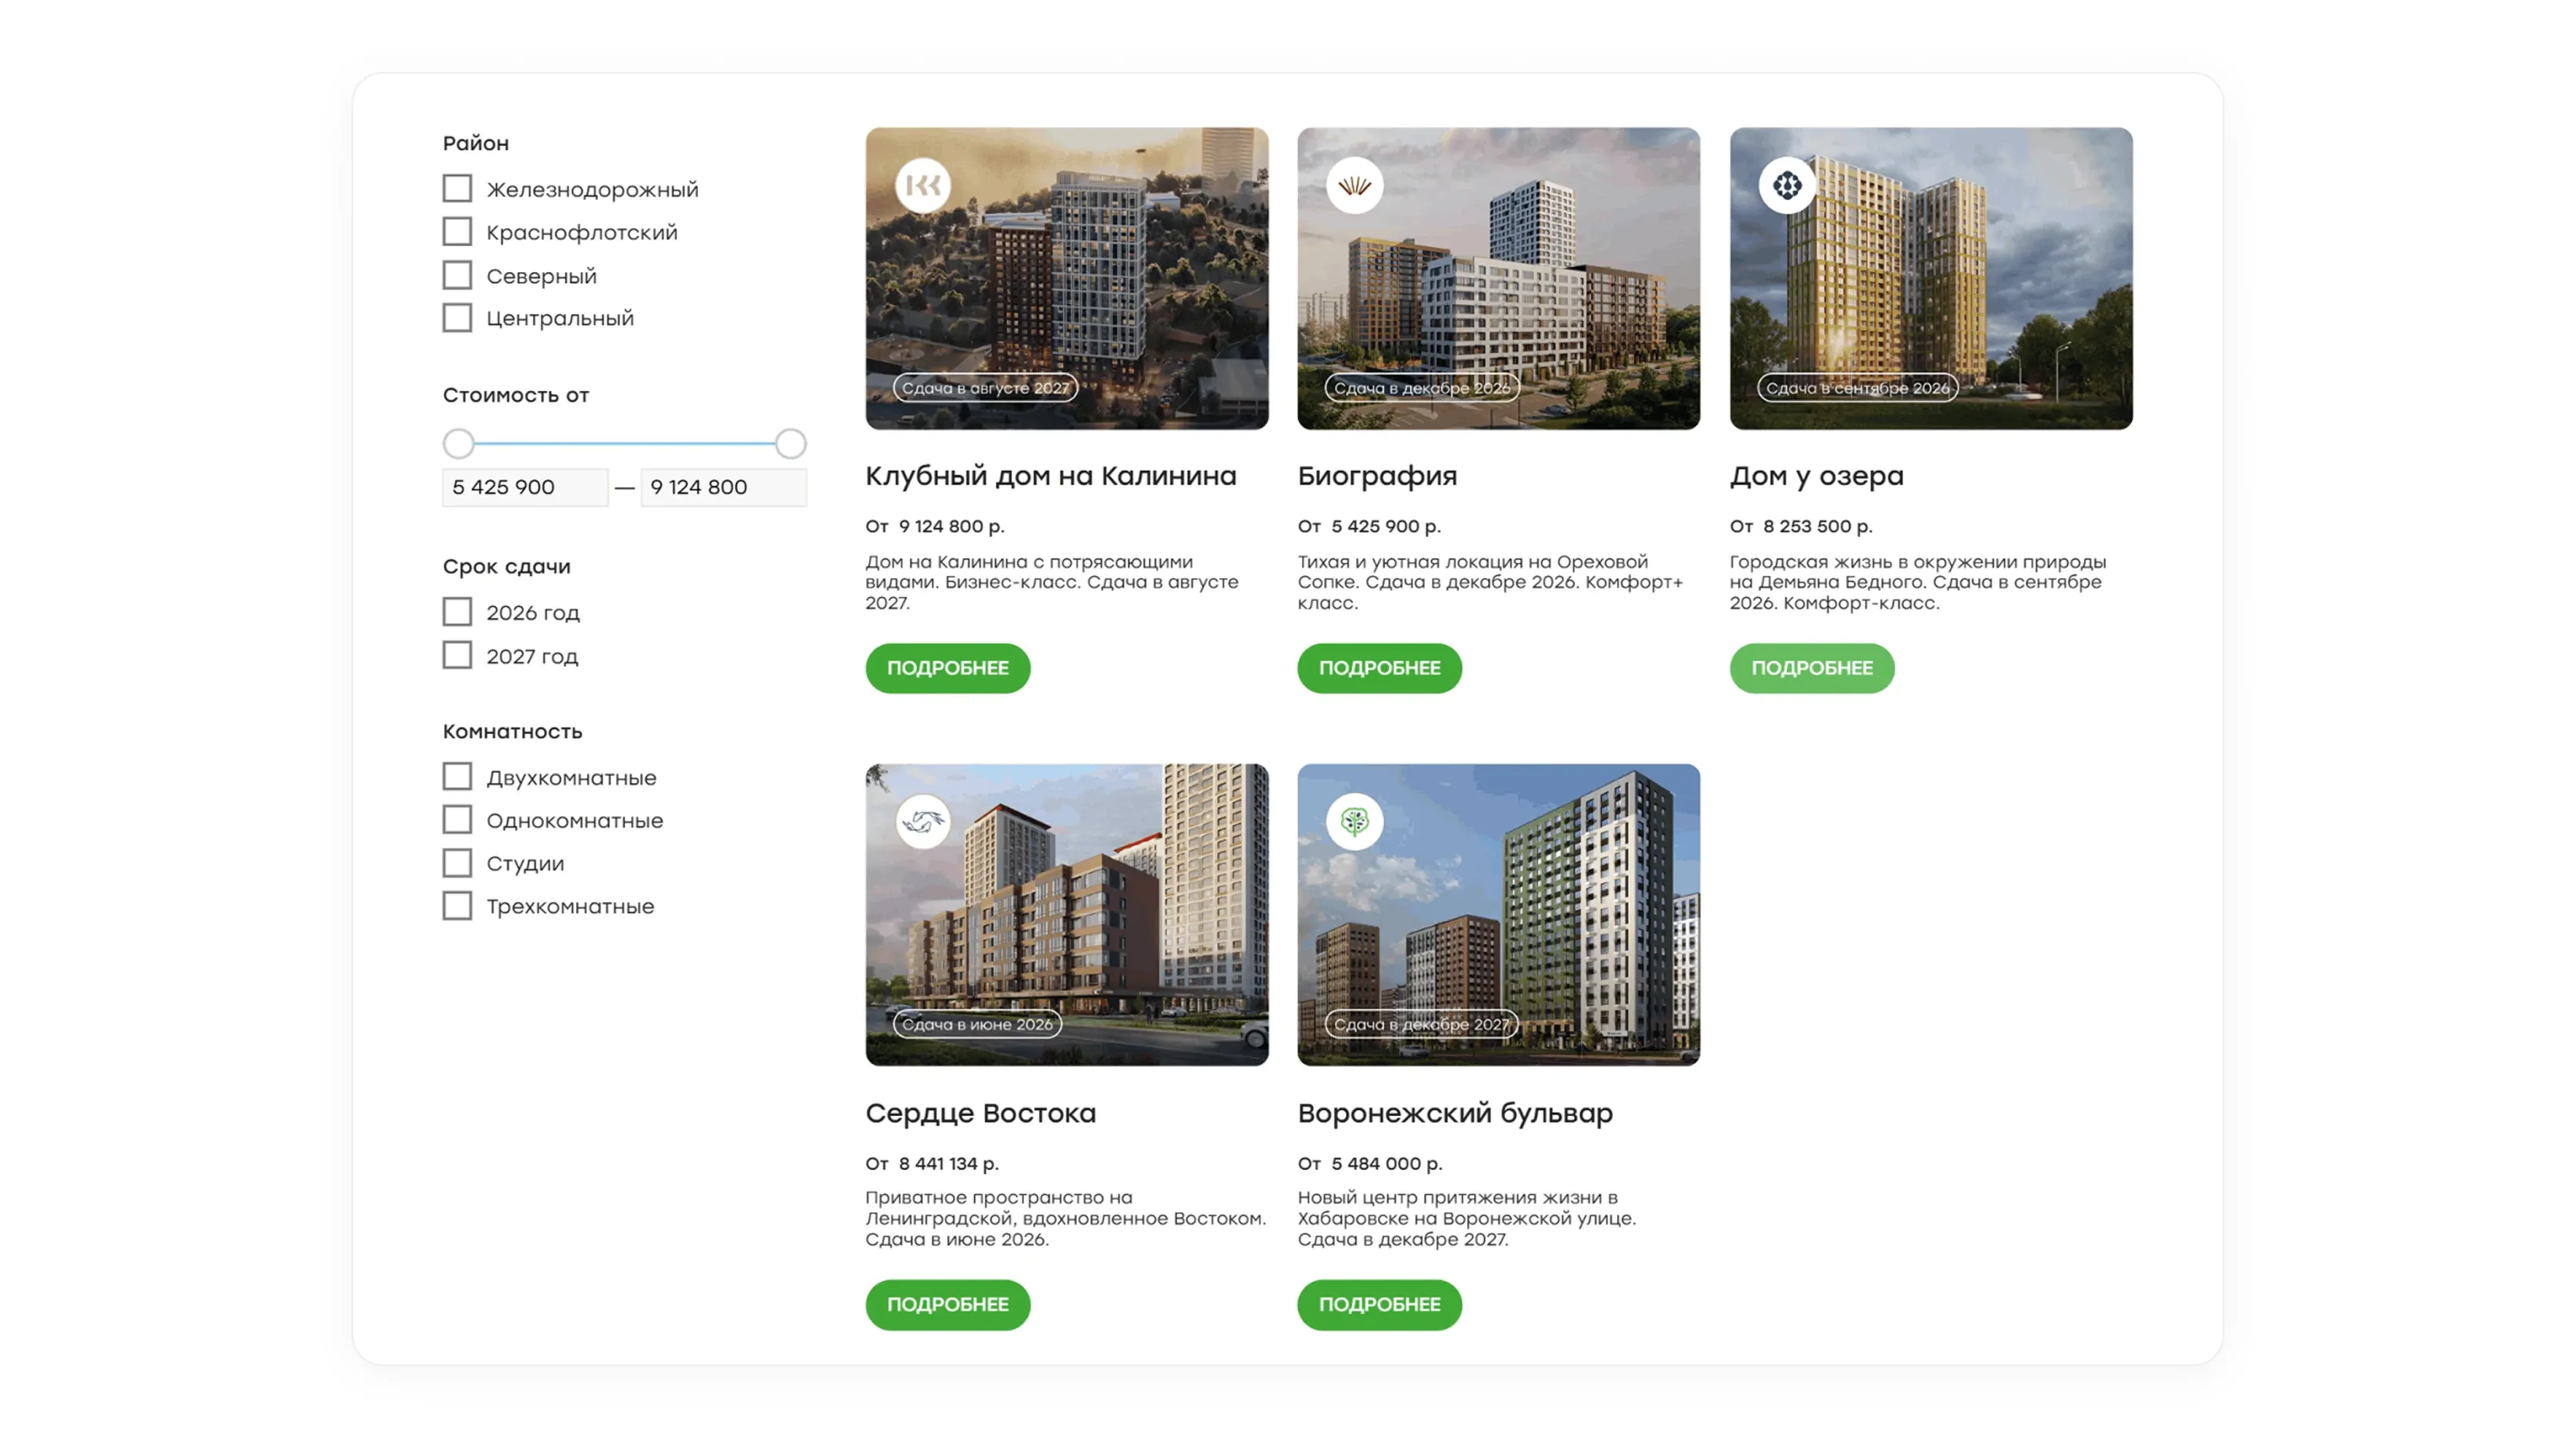Click the Клубный дом на Калинина logo icon
The image size is (2576, 1438).
pyautogui.click(x=922, y=185)
